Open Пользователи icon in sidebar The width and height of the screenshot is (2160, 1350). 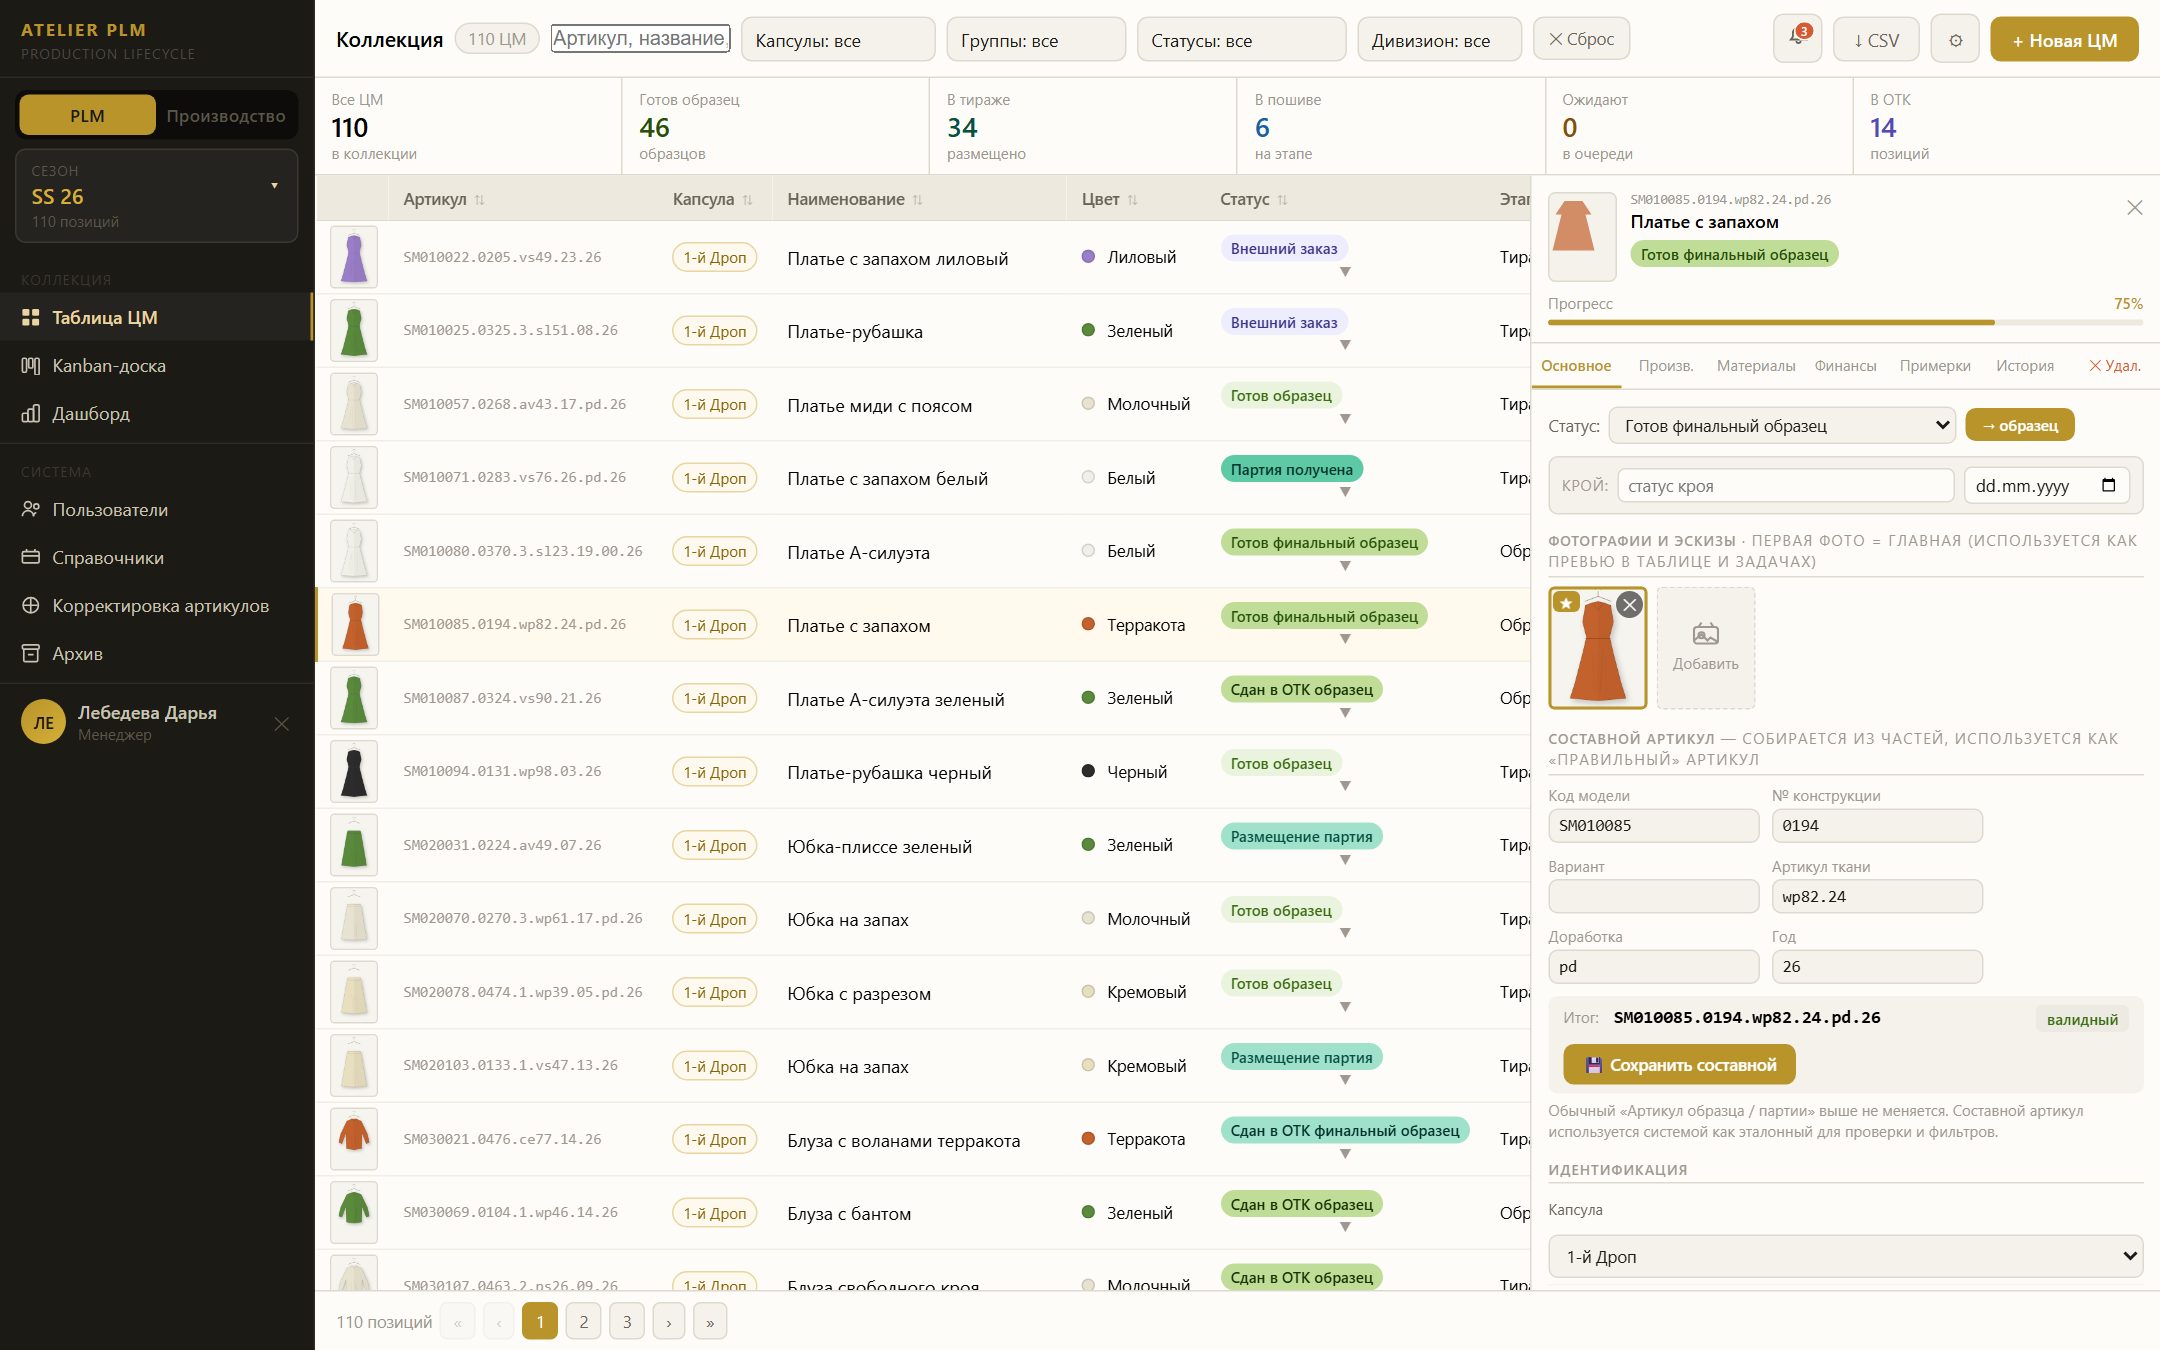point(31,509)
